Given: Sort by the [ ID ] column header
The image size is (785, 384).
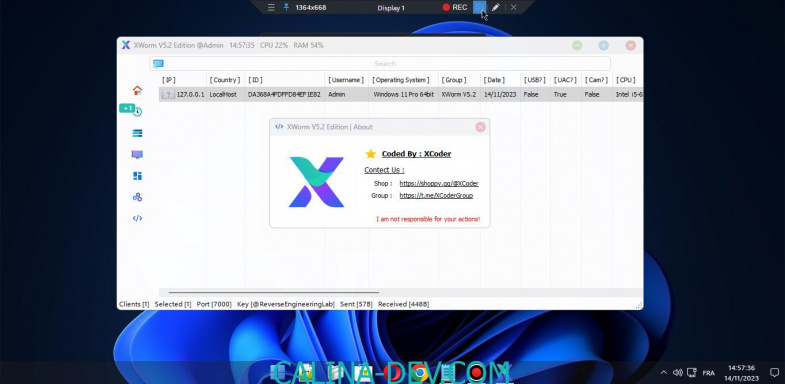Looking at the screenshot, I should (255, 80).
